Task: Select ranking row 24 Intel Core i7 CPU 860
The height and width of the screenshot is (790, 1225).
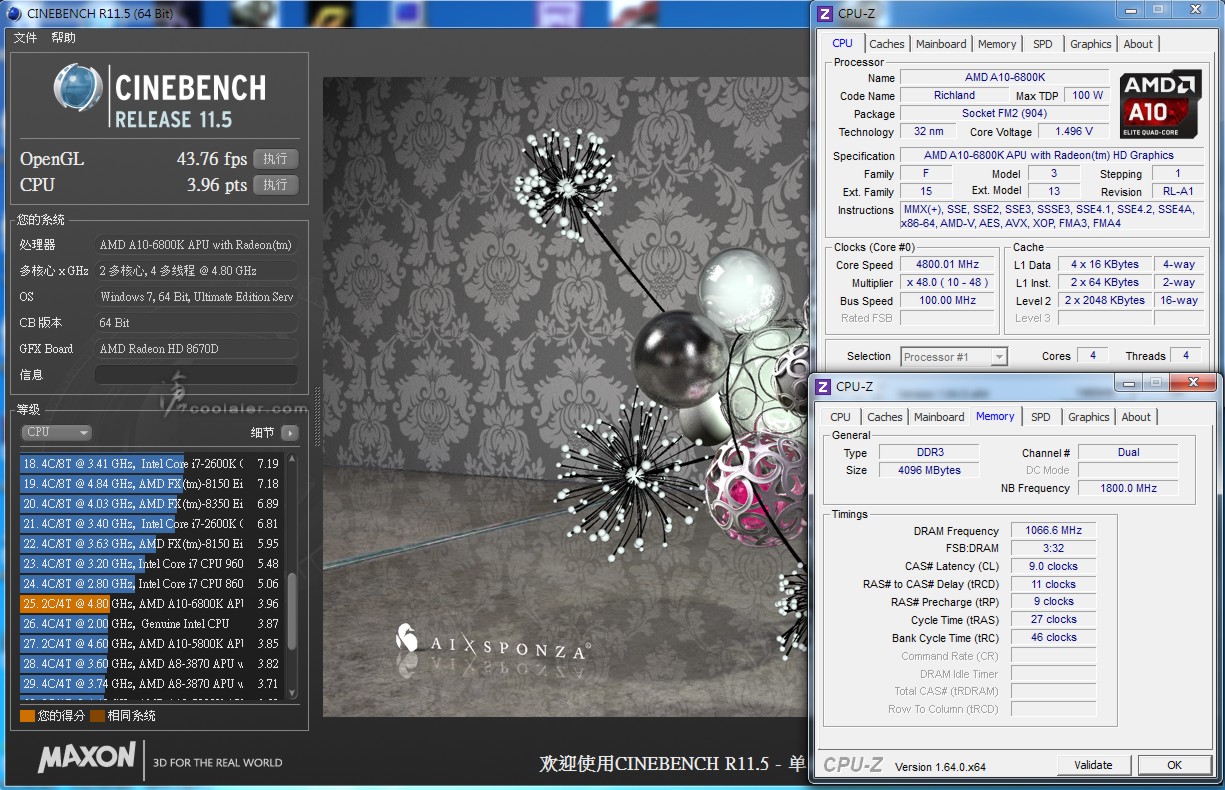Action: pyautogui.click(x=152, y=584)
